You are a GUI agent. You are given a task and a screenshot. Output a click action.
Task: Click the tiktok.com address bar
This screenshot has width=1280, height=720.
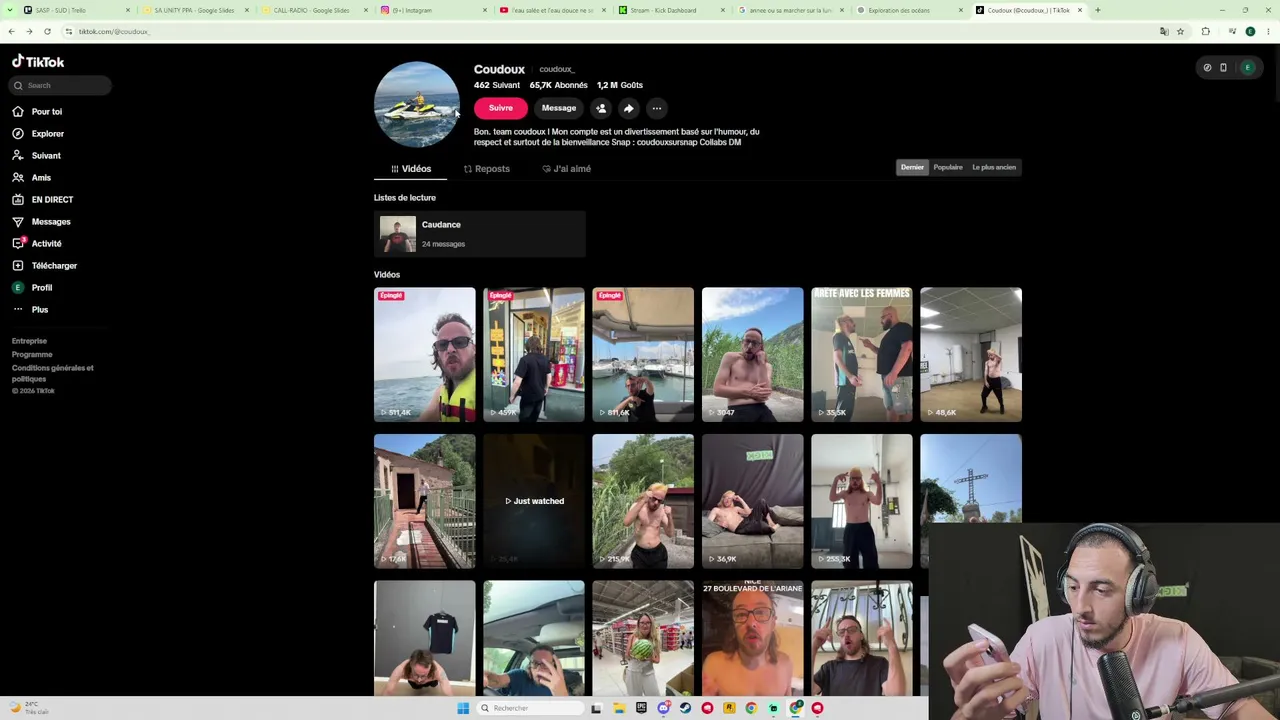[x=600, y=31]
